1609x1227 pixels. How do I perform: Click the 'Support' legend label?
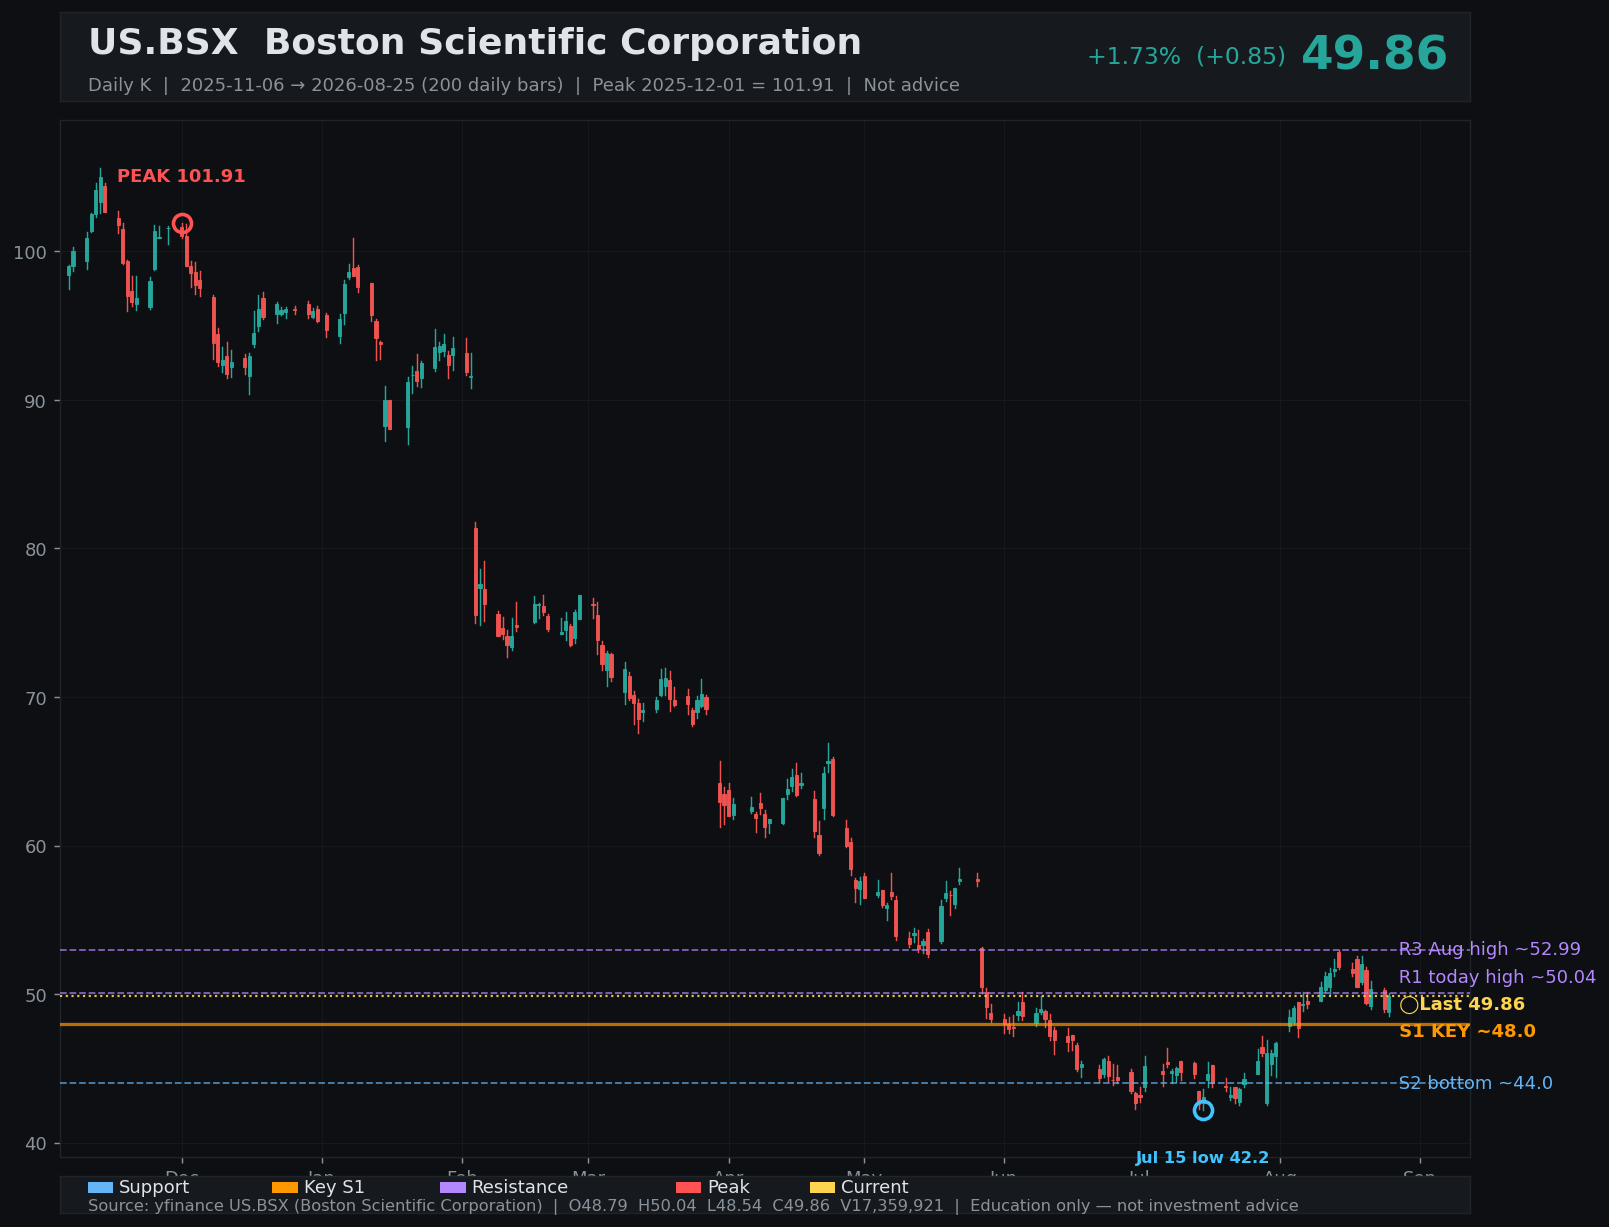[x=154, y=1187]
